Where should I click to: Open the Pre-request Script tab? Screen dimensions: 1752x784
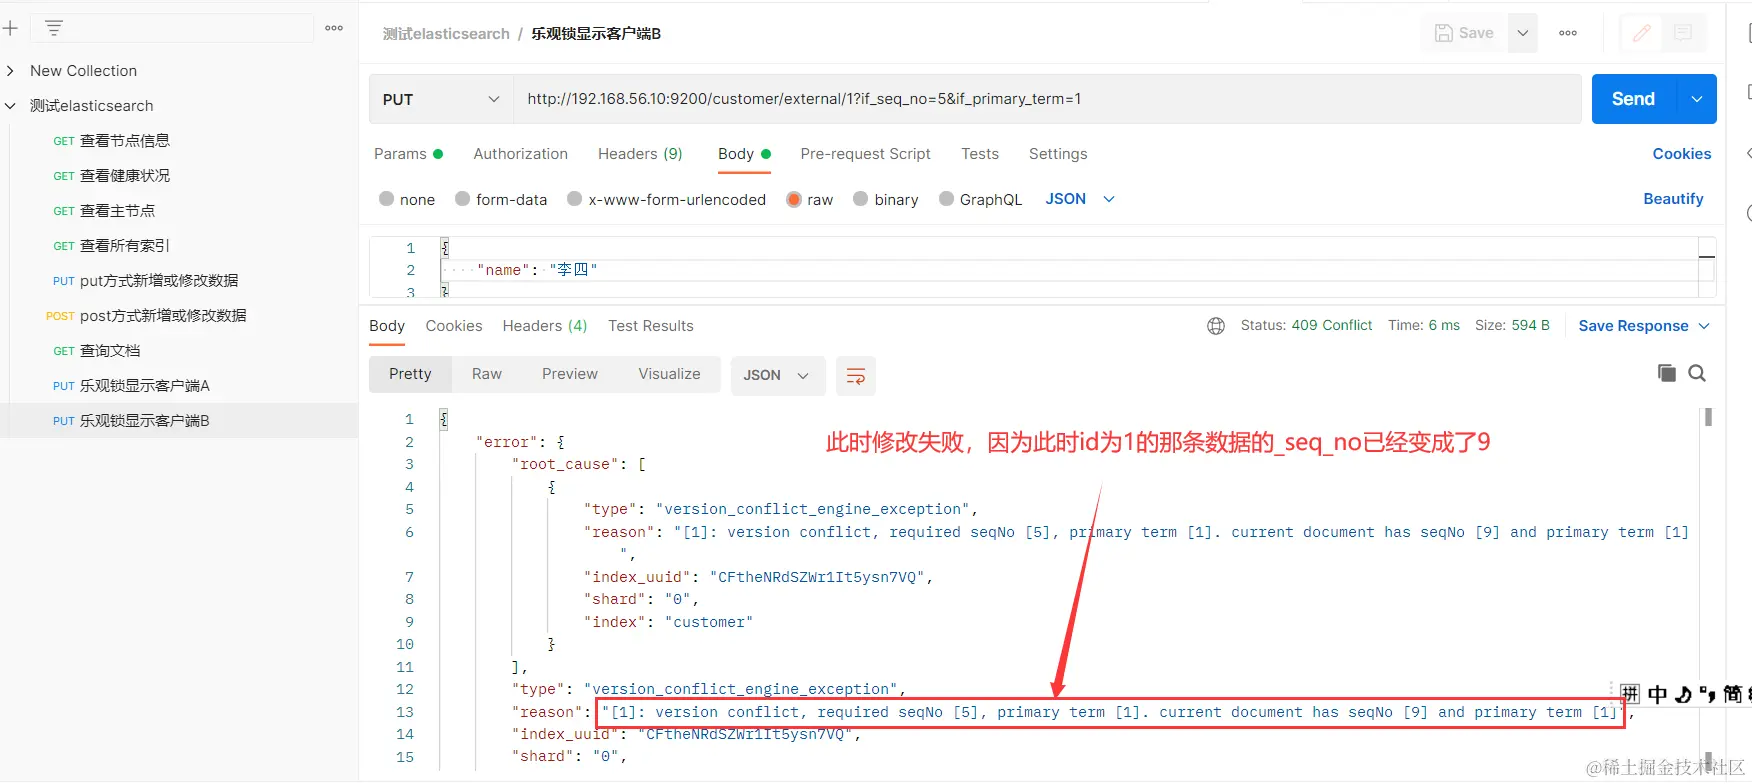click(865, 154)
